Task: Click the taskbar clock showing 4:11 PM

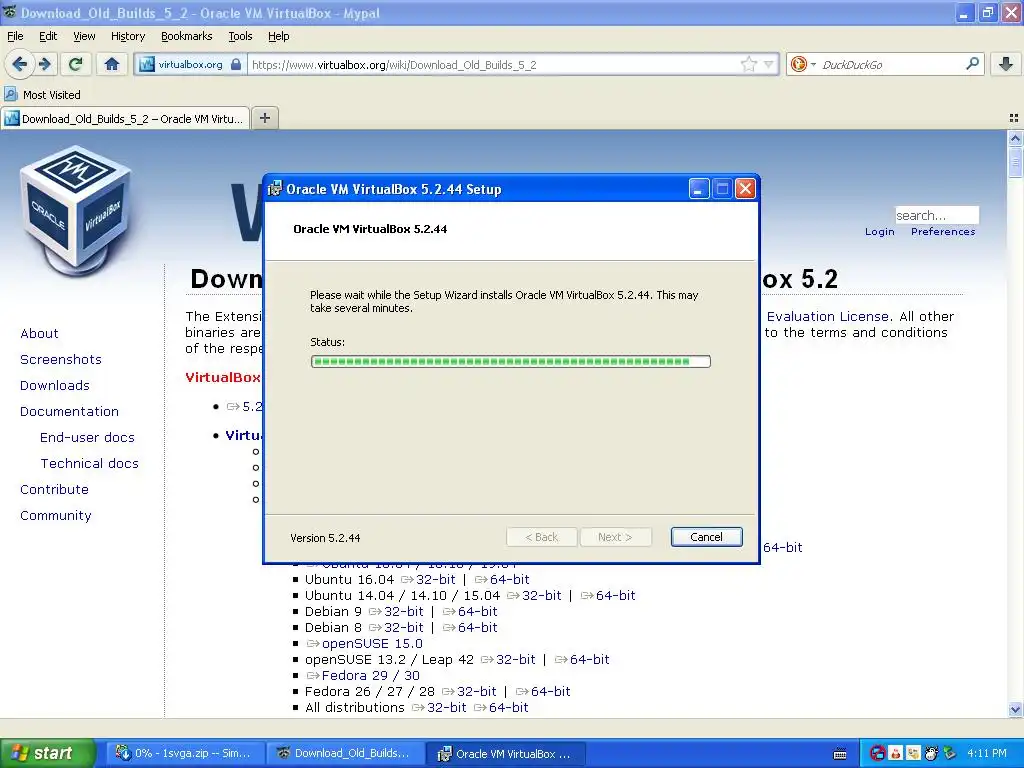Action: (x=986, y=753)
